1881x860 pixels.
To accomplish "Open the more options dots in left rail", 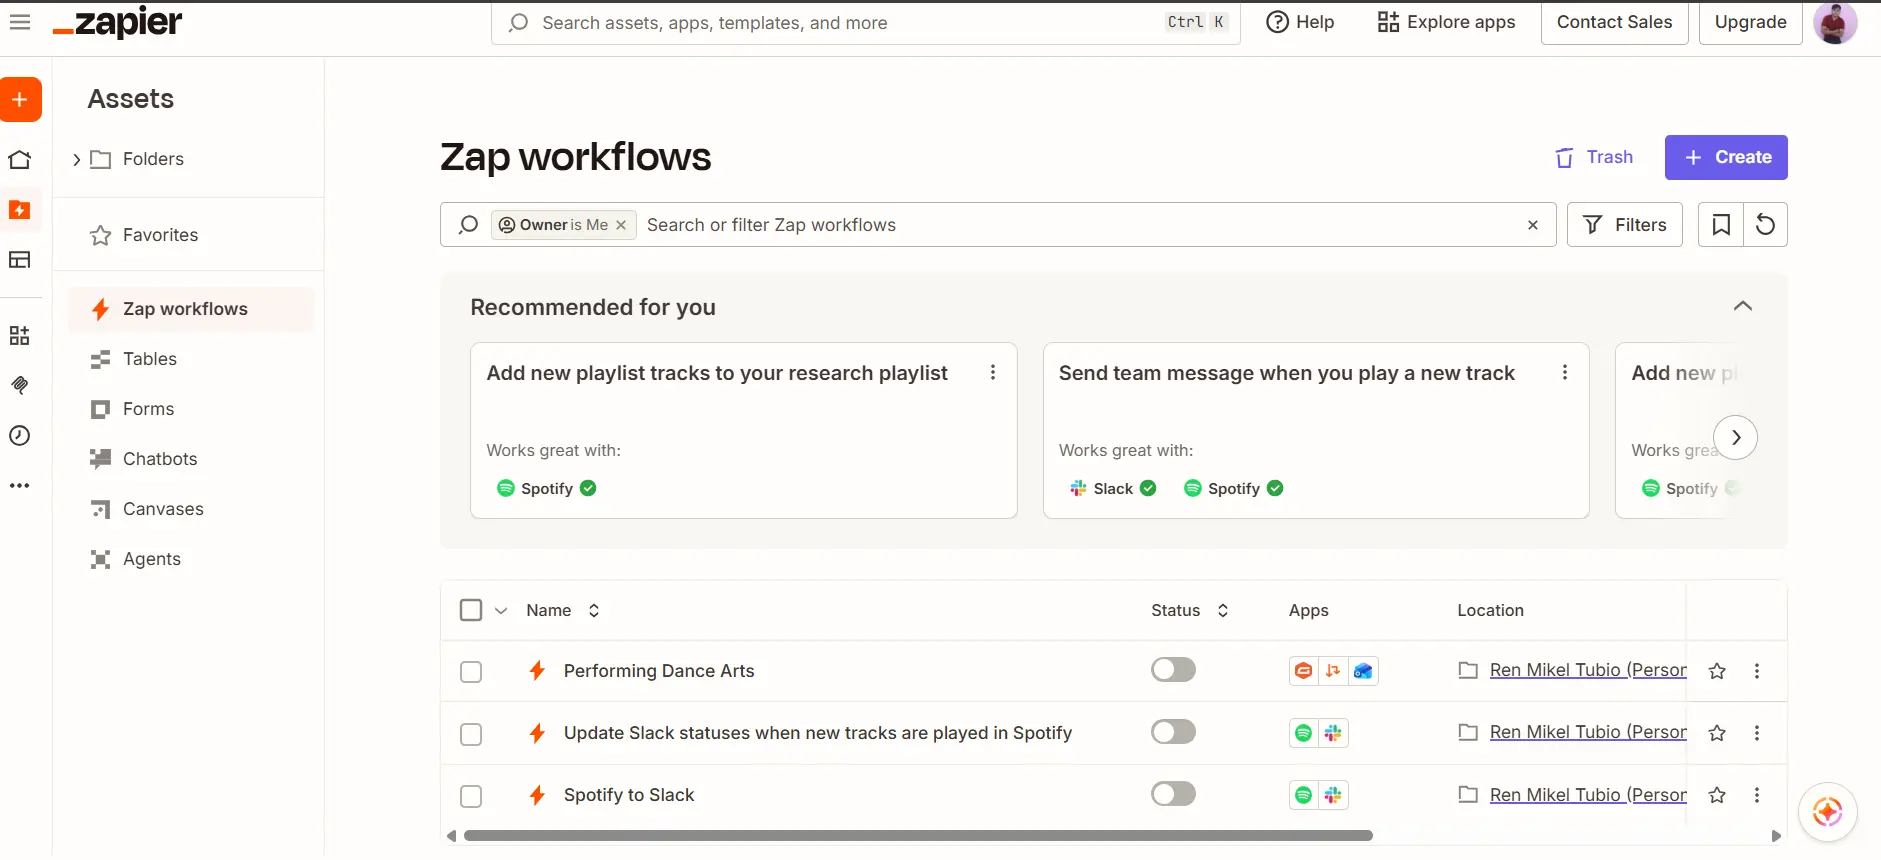I will [20, 486].
